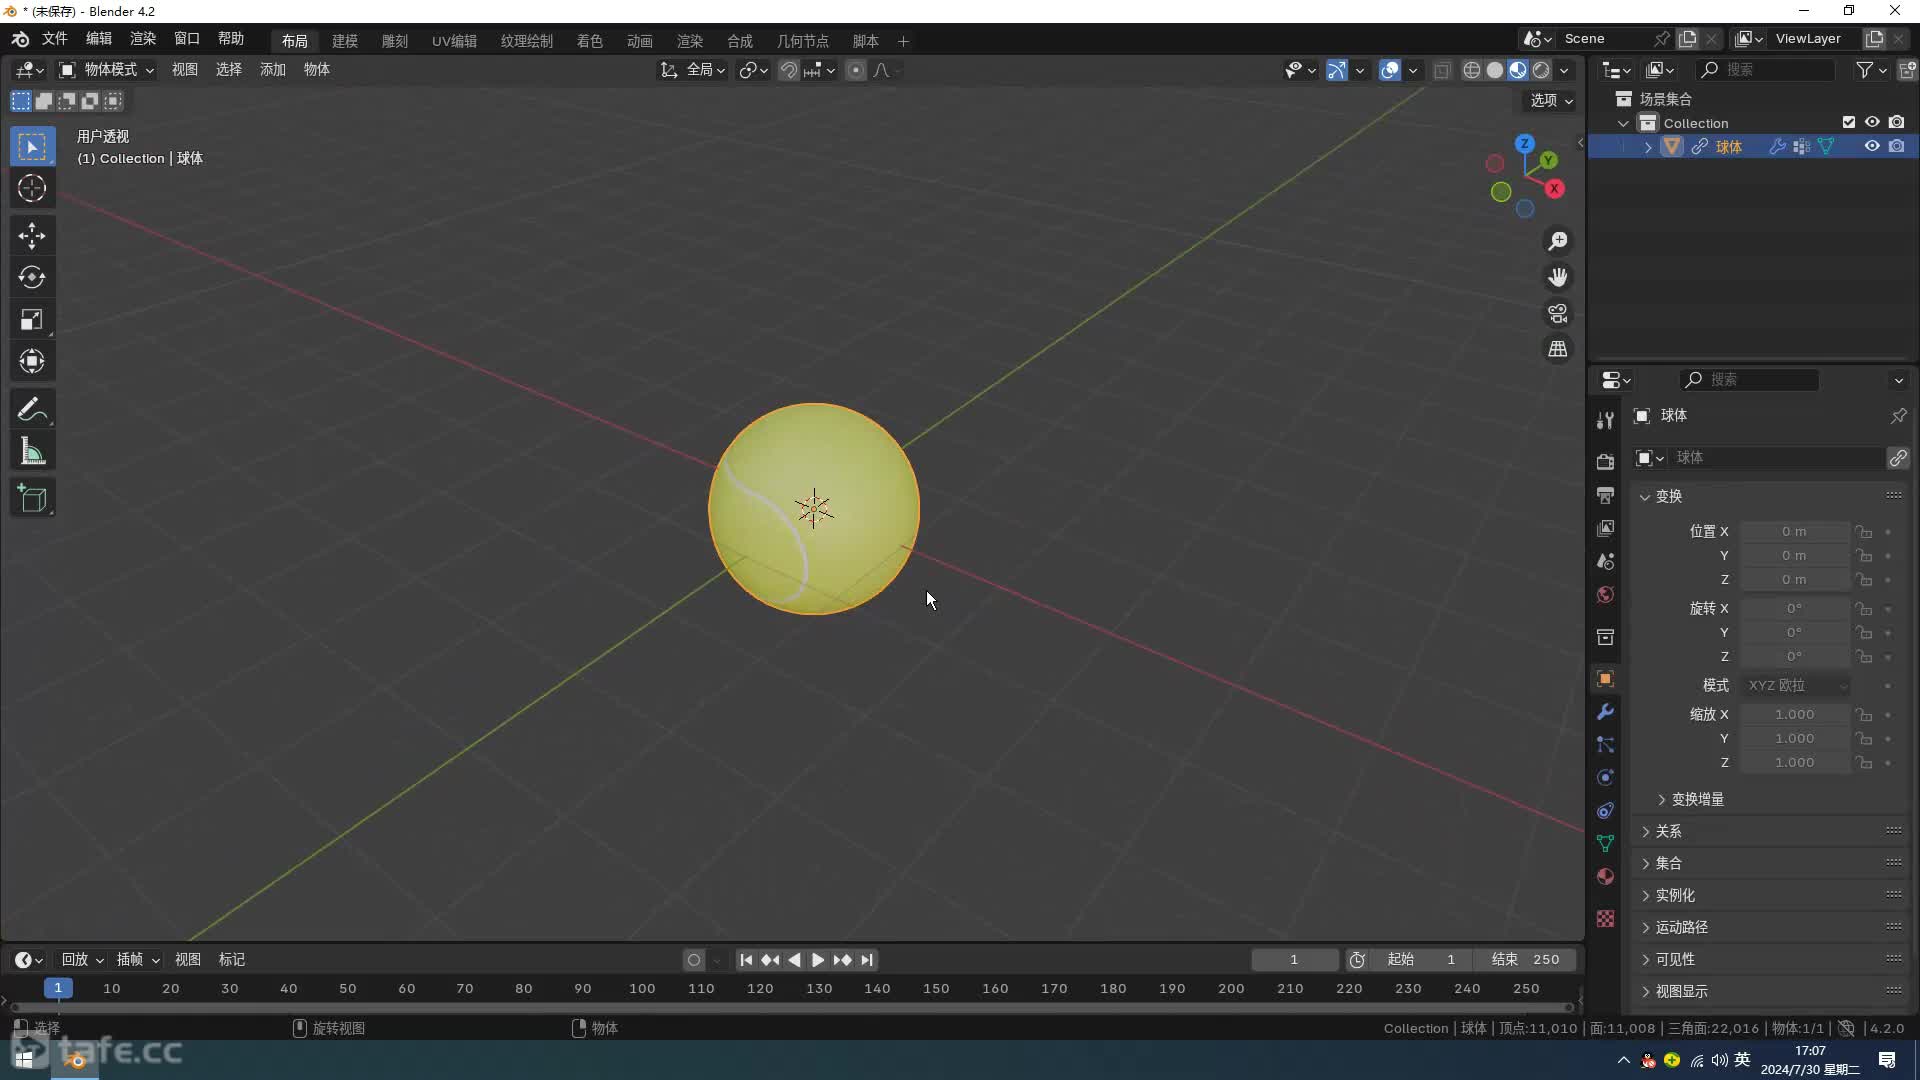This screenshot has width=1920, height=1080.
Task: Open the 插帧 keying popover
Action: 138,960
